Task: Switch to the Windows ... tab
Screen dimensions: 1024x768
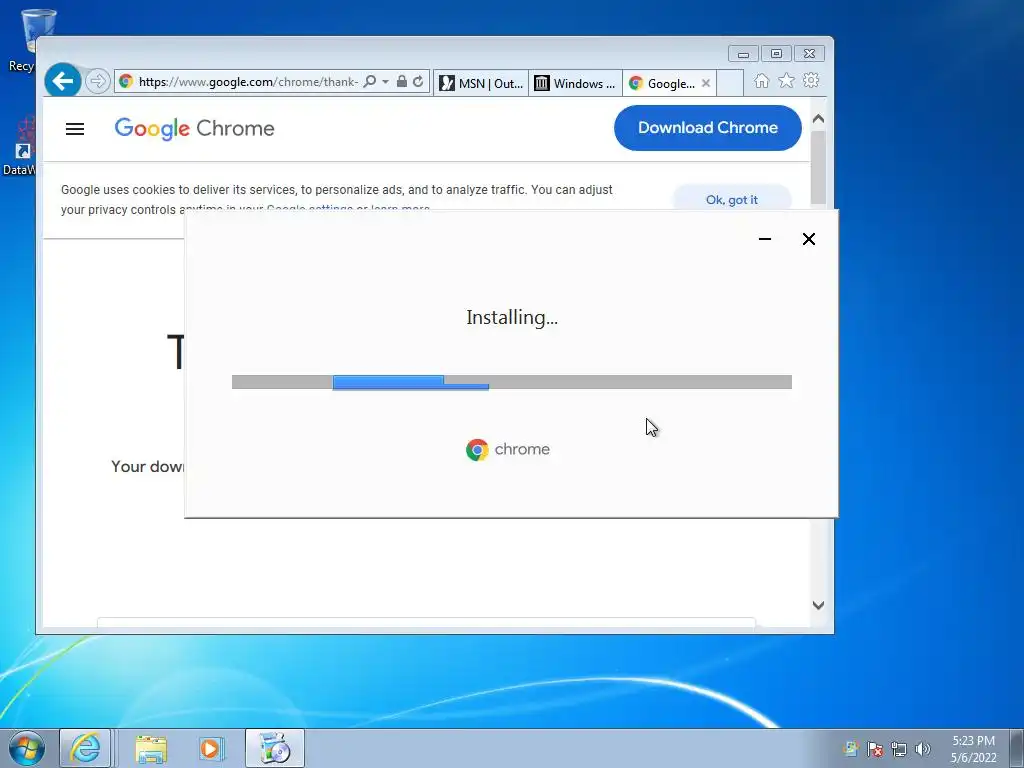Action: coord(575,83)
